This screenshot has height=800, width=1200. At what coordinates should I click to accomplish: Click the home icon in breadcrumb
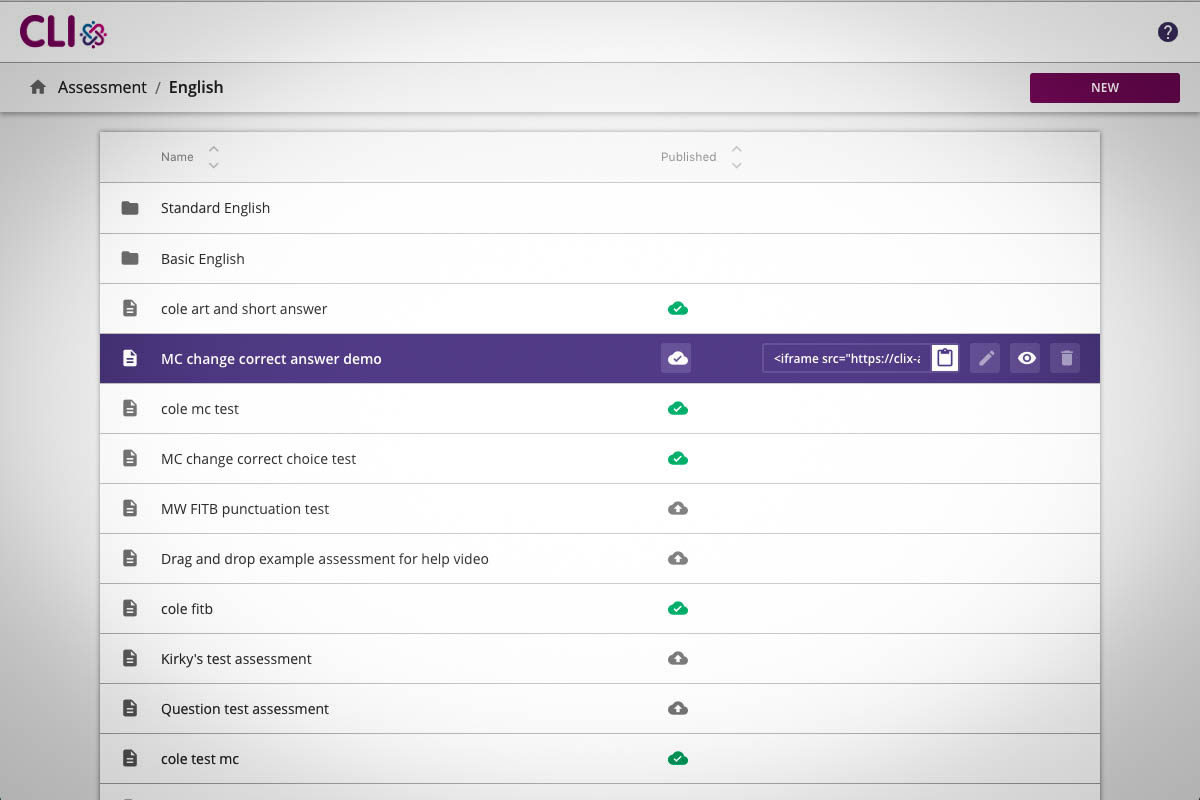pyautogui.click(x=38, y=87)
